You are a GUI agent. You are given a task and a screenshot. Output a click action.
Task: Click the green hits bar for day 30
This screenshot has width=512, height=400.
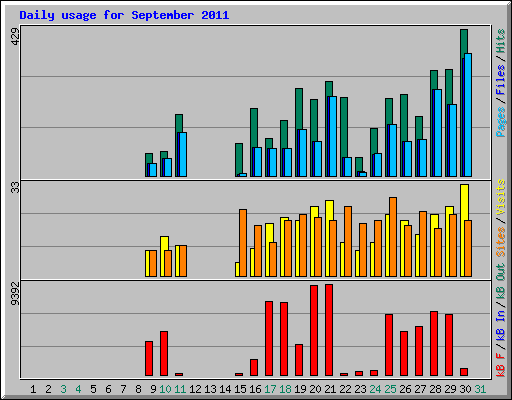[464, 43]
